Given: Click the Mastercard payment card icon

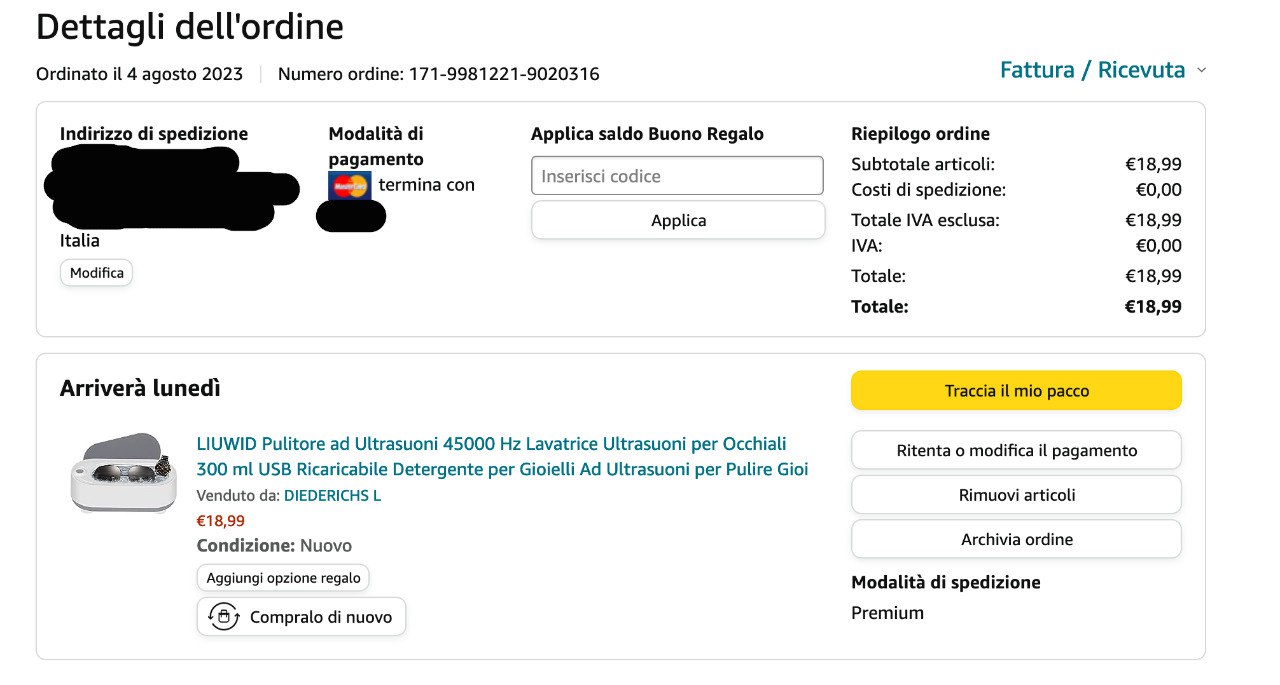Looking at the screenshot, I should click(350, 185).
